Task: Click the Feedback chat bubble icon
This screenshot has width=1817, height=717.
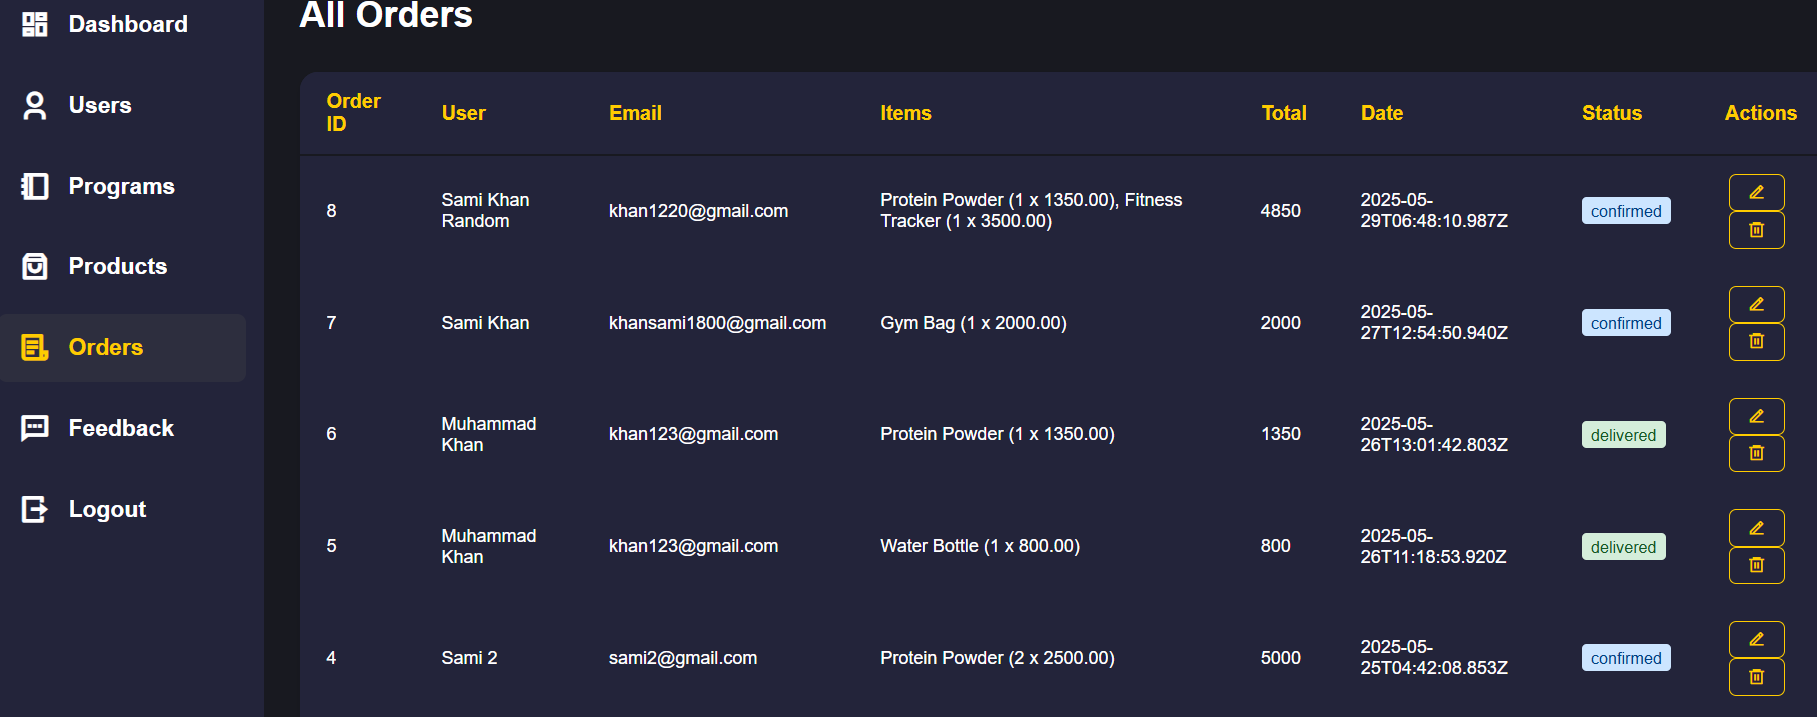Action: click(x=35, y=428)
